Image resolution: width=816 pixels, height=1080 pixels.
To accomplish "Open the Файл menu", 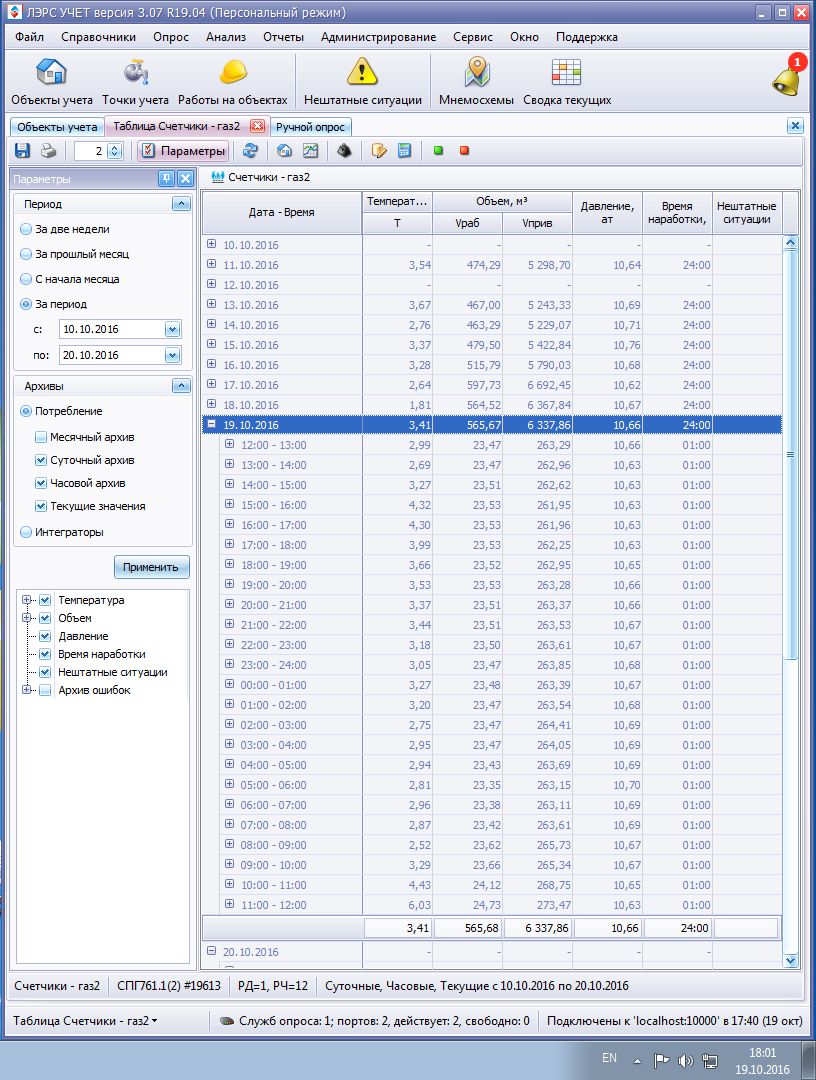I will point(30,37).
